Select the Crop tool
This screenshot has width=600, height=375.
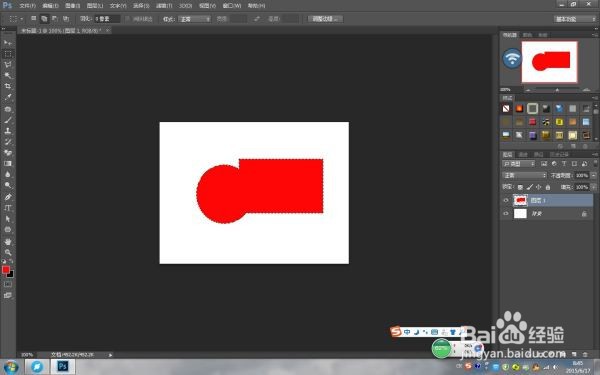coord(8,86)
